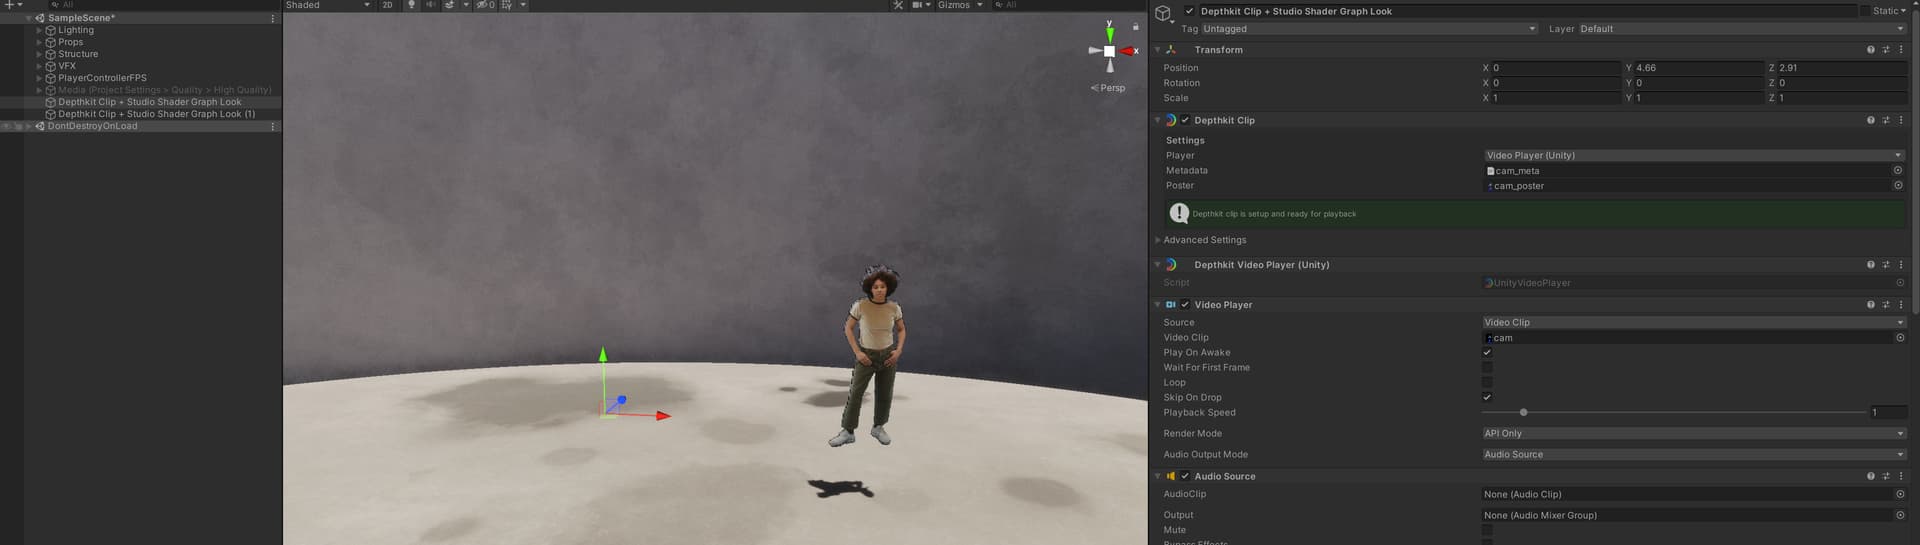1920x545 pixels.
Task: Enable the Loop checkbox
Action: (x=1487, y=383)
